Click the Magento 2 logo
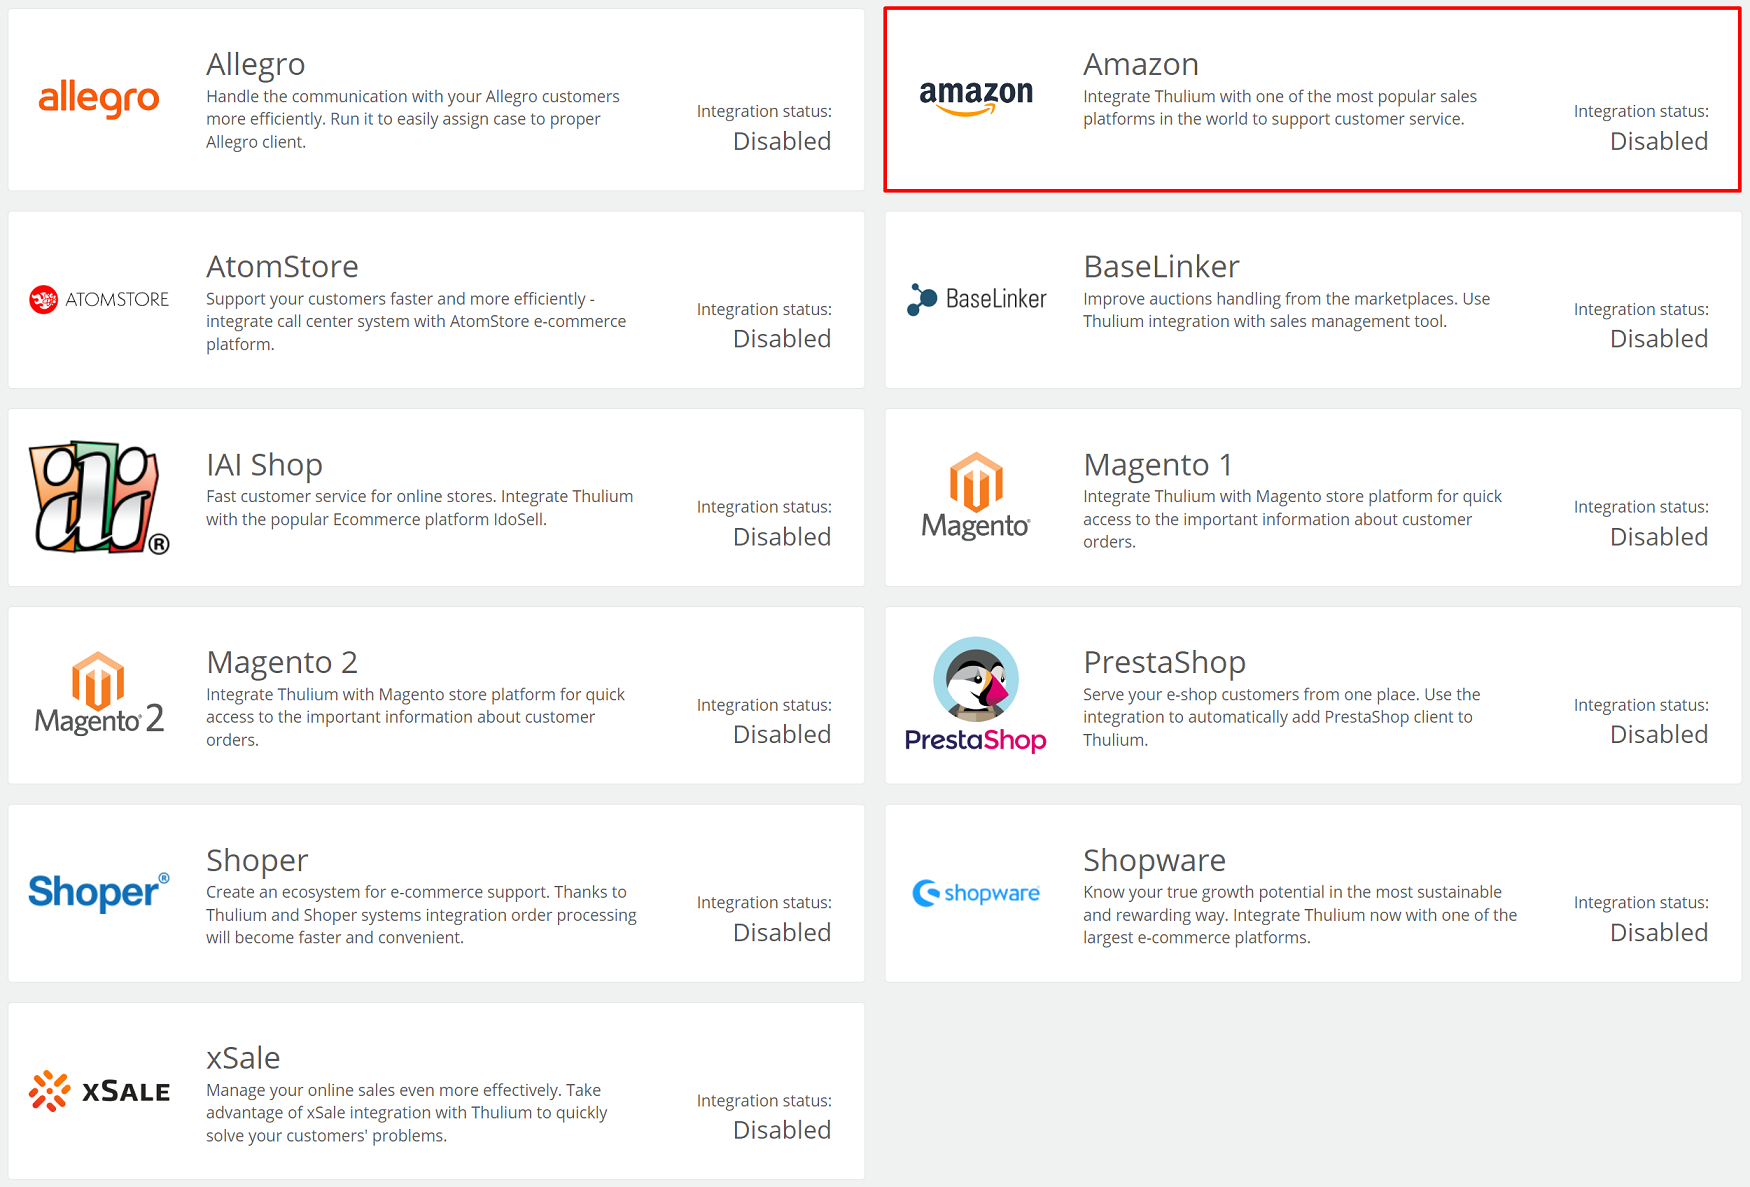This screenshot has height=1187, width=1750. 99,694
